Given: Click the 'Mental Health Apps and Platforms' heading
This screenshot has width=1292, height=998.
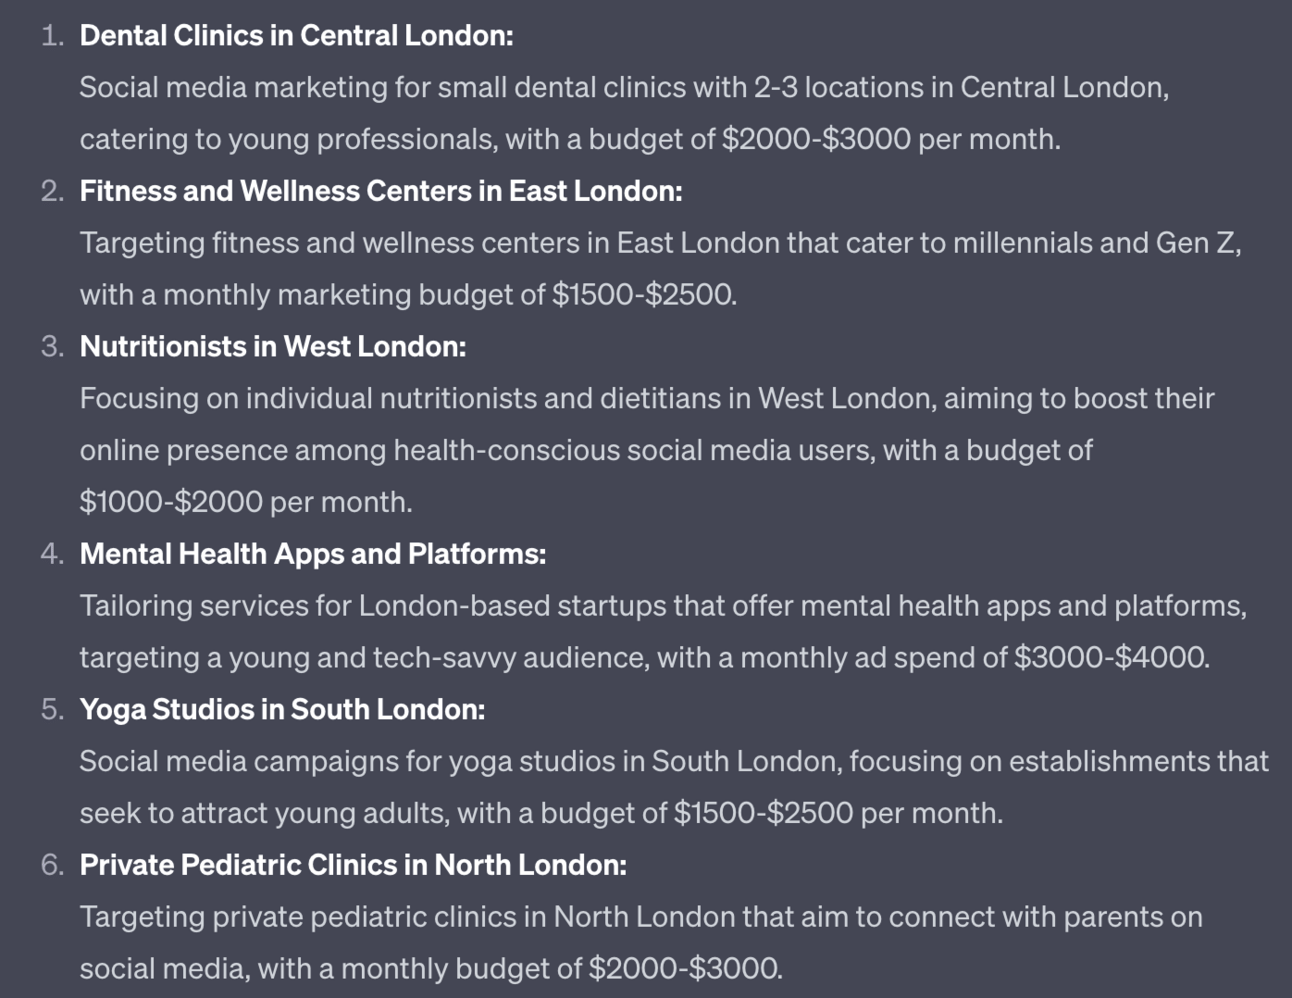Looking at the screenshot, I should [313, 554].
